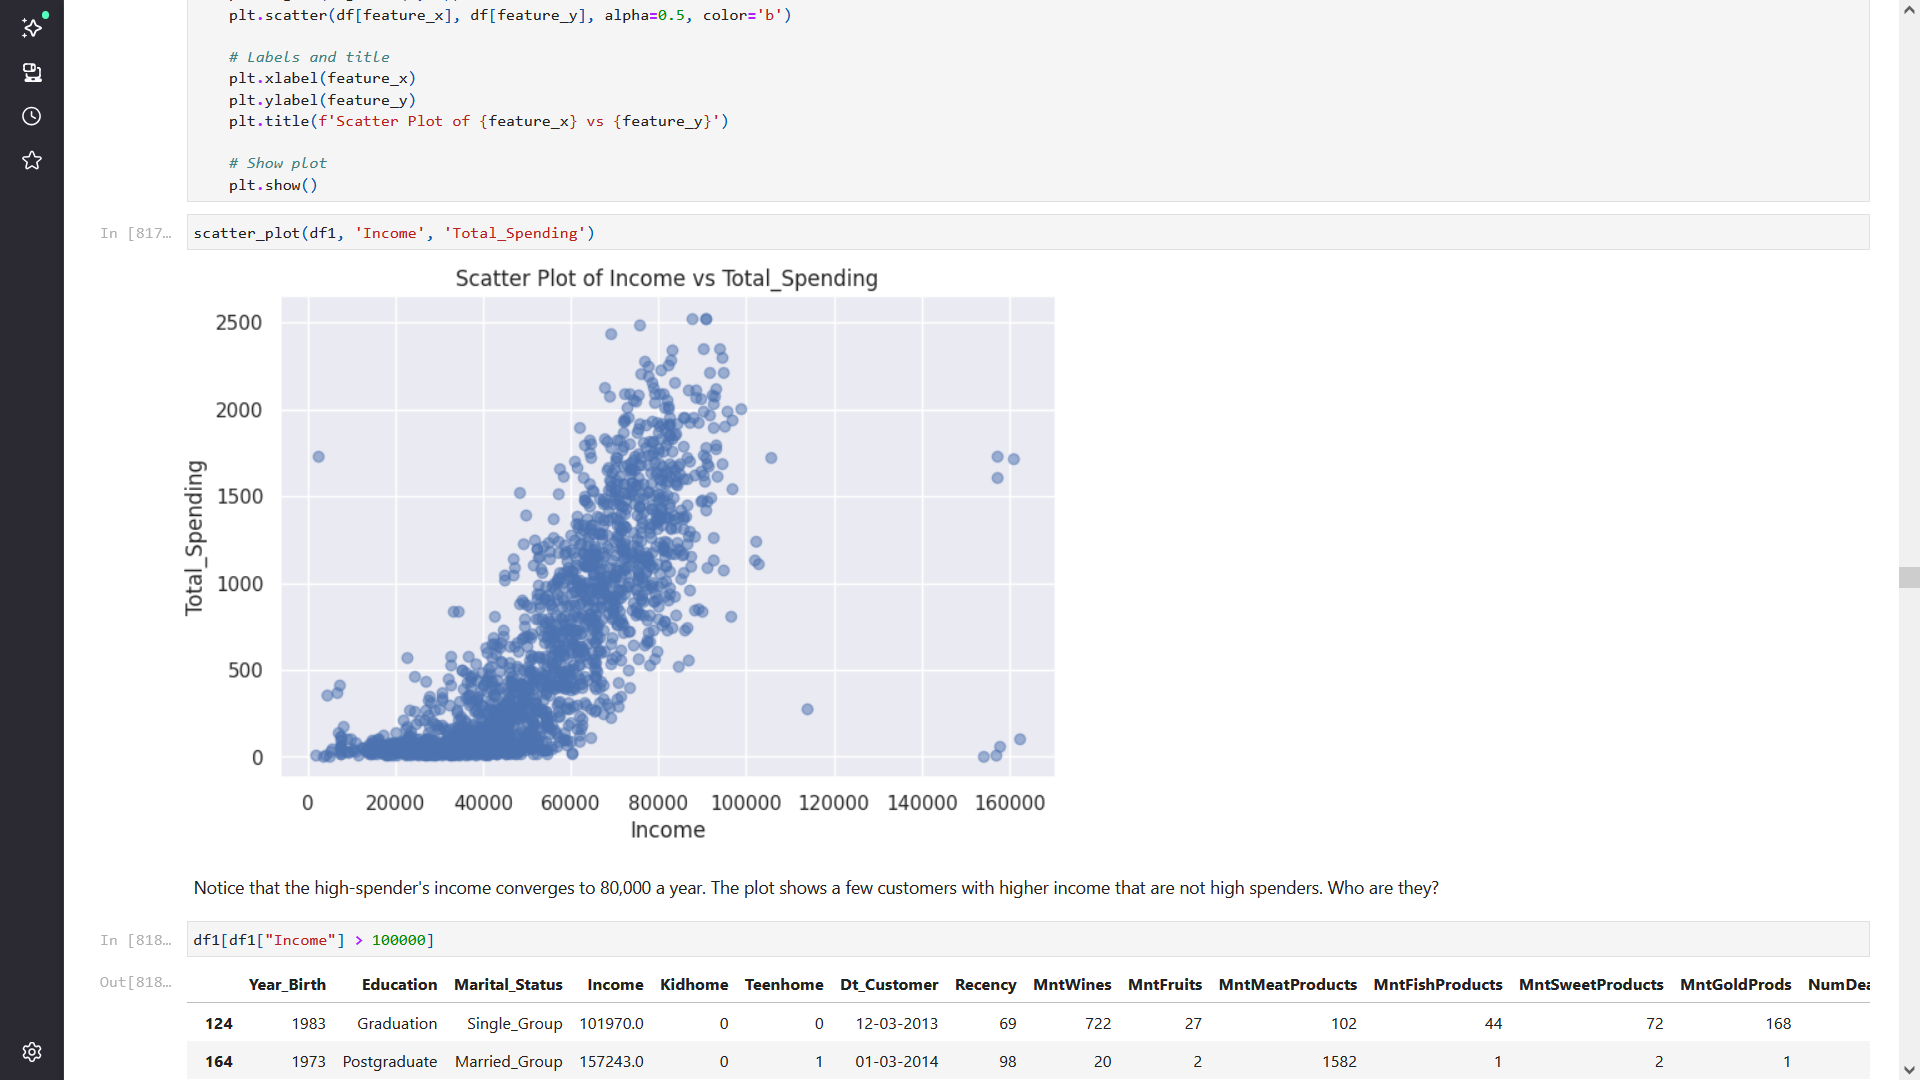Screen dimensions: 1920x1080
Task: Click inside the df1 Income filter cell
Action: (400, 939)
